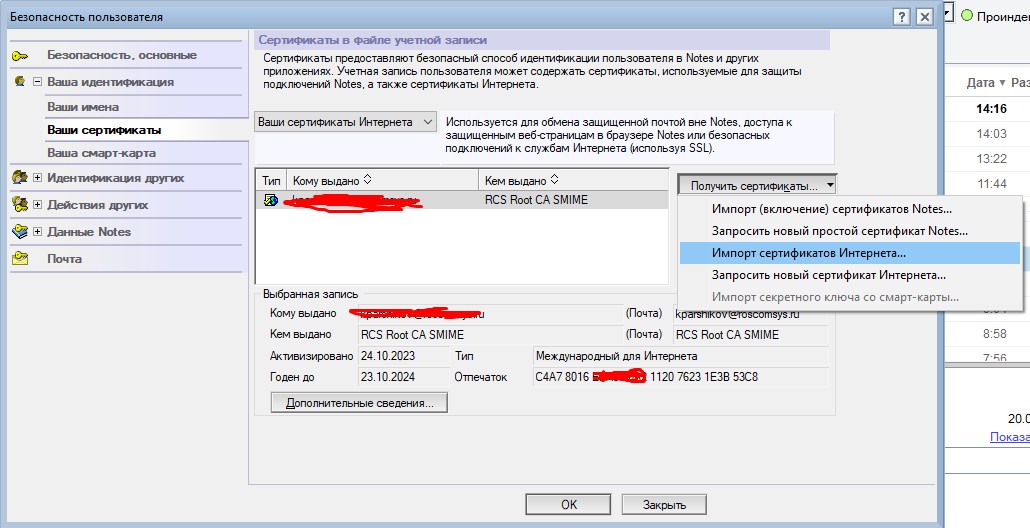Screen dimensions: 1030x528
Task: Choose Импорт (включение) сертификатов Notes
Action: click(850, 209)
